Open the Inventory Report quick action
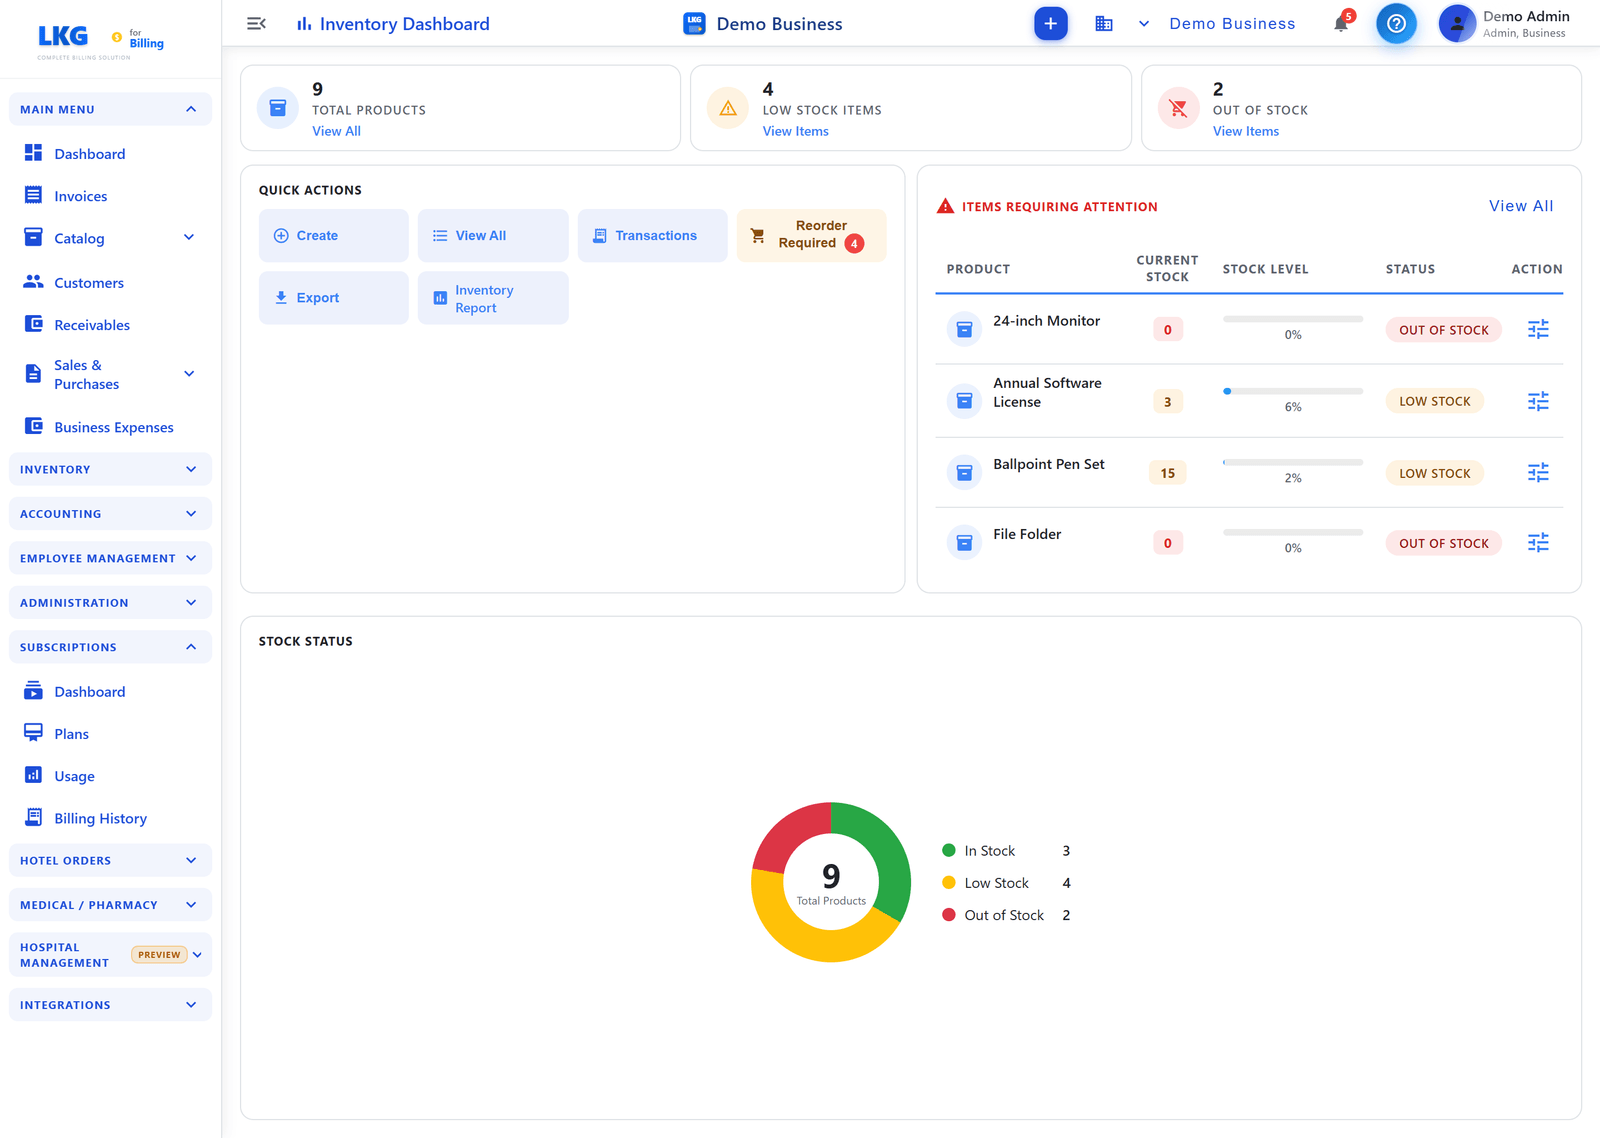This screenshot has width=1600, height=1138. click(493, 298)
